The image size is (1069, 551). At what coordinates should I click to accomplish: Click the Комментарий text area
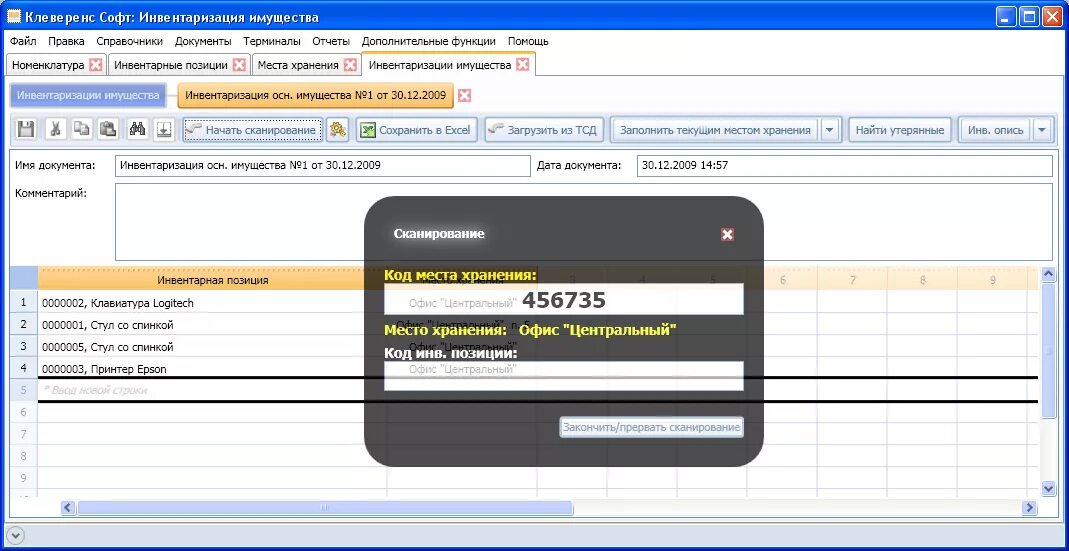(584, 222)
